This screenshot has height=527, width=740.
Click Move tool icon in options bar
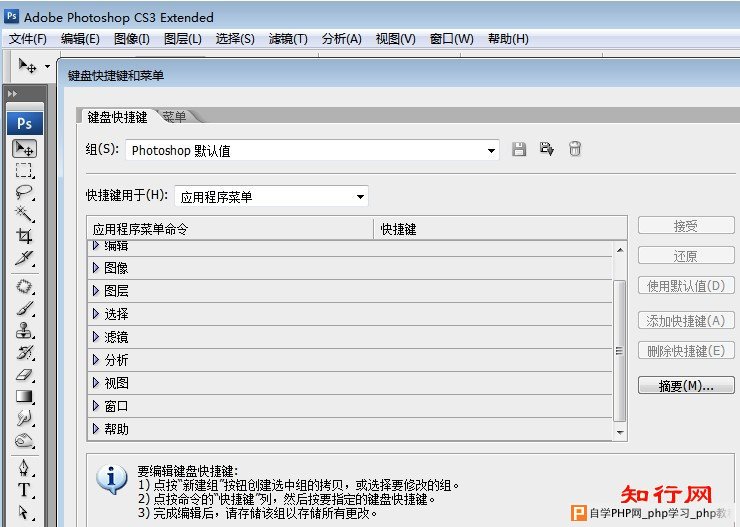[27, 66]
